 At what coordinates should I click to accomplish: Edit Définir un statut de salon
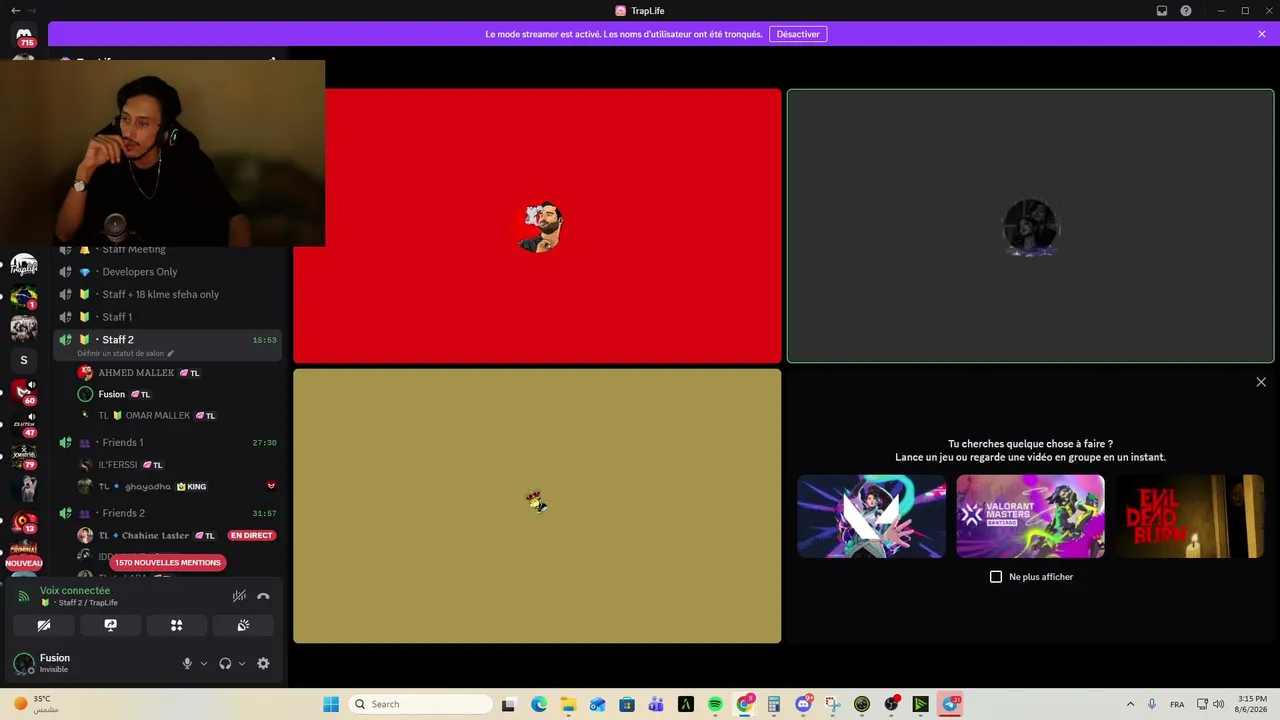pos(125,353)
